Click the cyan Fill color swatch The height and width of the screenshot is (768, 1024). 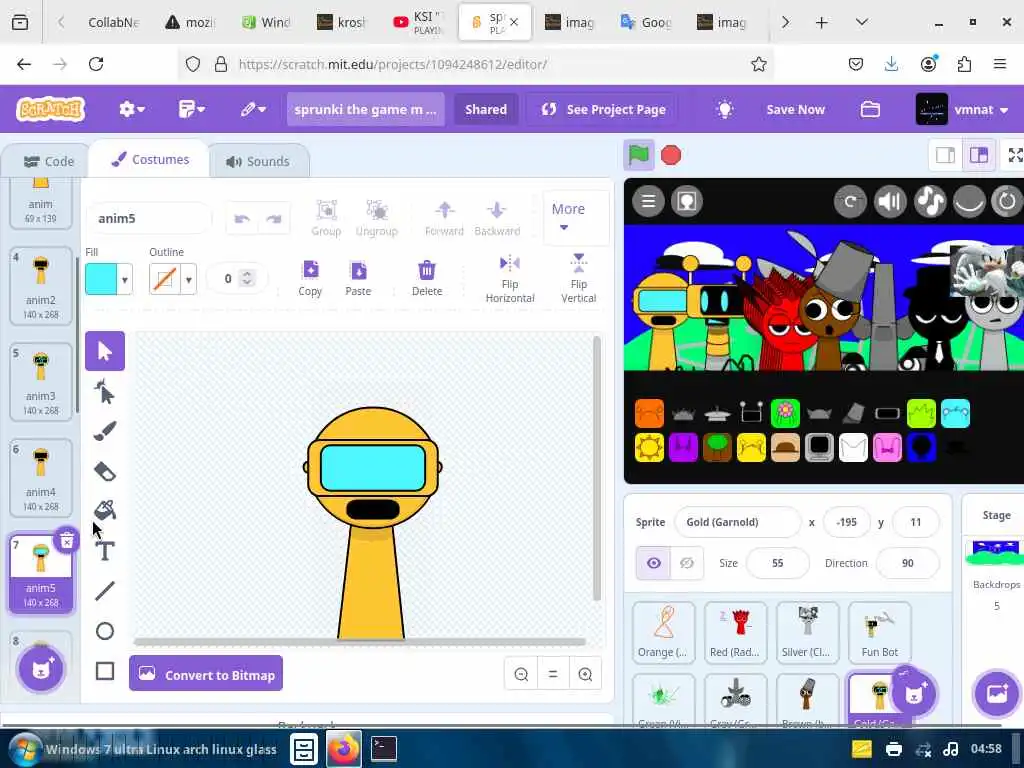pos(102,280)
